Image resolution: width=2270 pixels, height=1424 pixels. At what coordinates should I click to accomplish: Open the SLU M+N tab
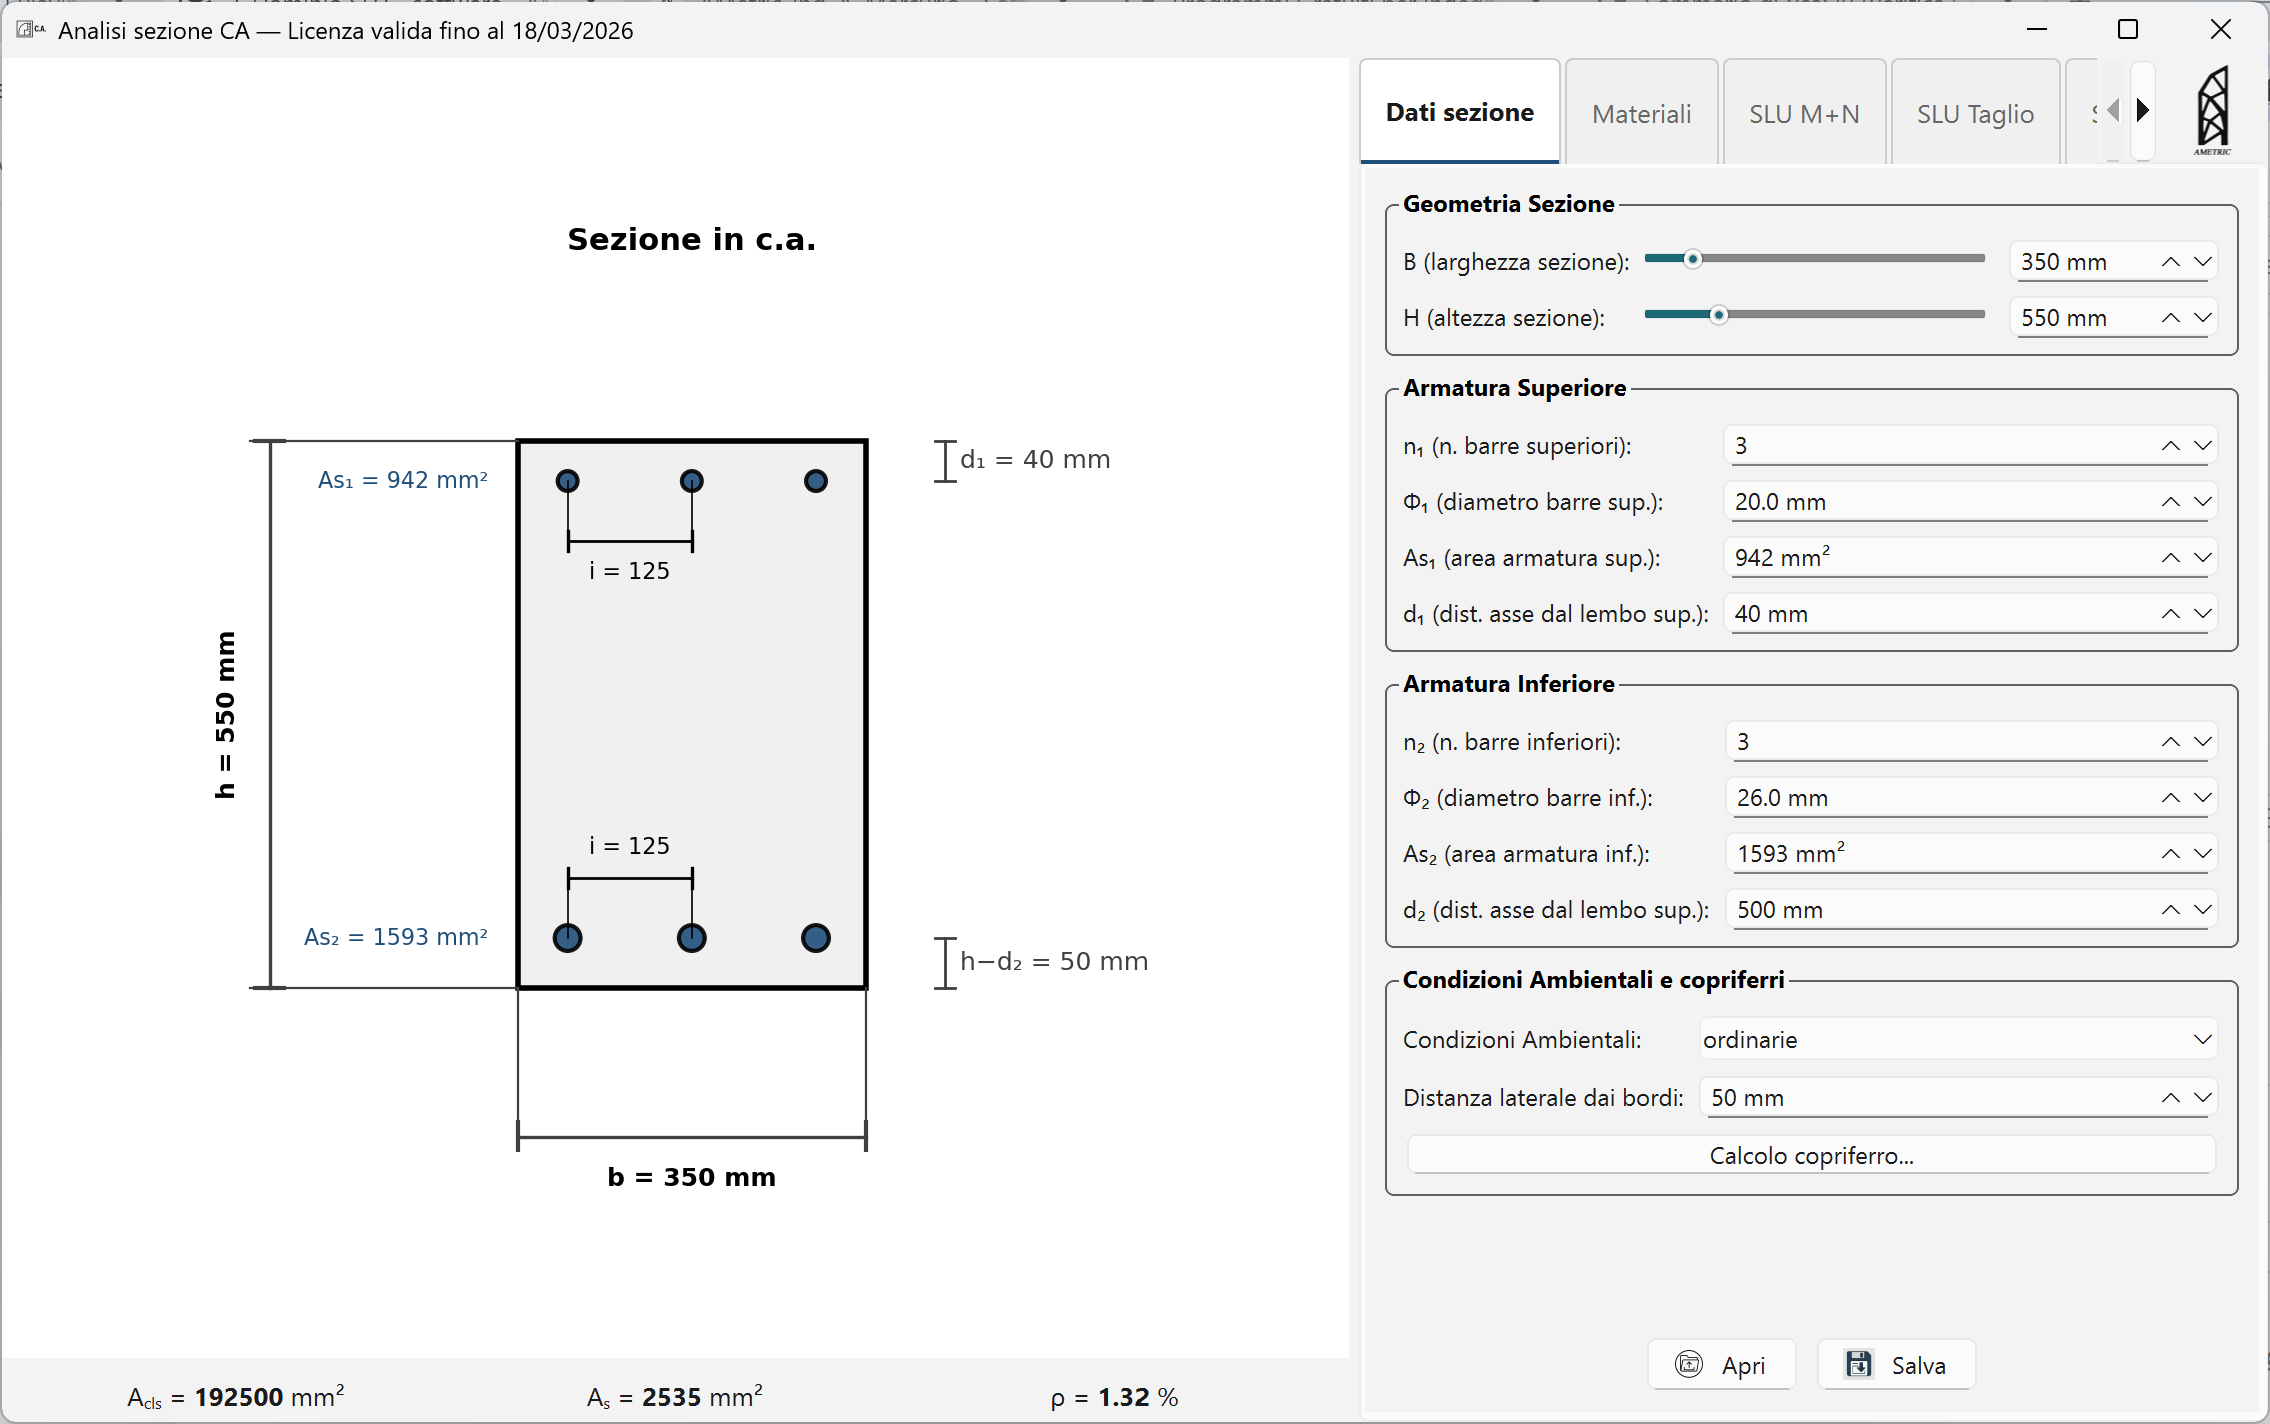click(1804, 114)
